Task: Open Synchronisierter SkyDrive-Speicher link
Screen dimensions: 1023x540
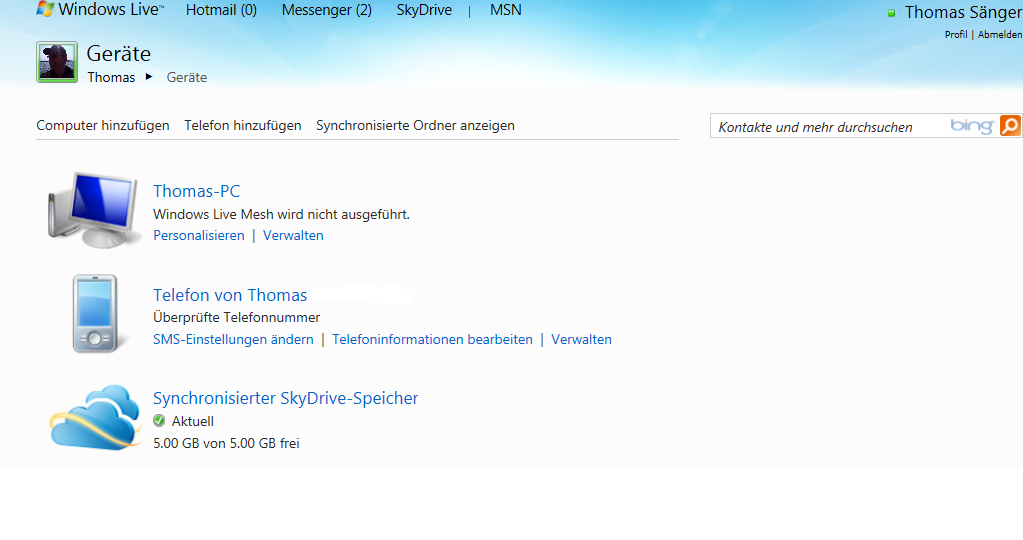Action: [x=285, y=398]
